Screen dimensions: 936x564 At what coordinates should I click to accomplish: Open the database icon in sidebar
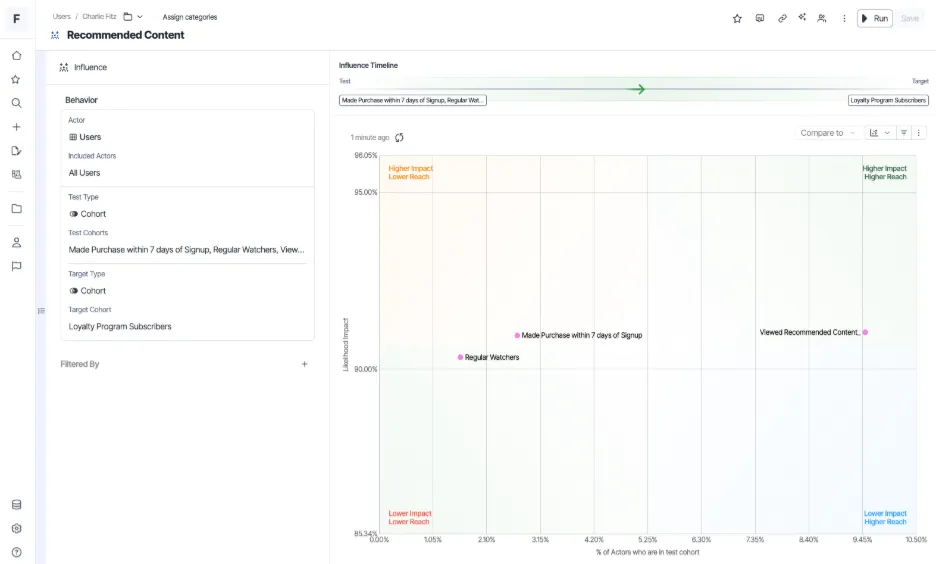point(17,505)
